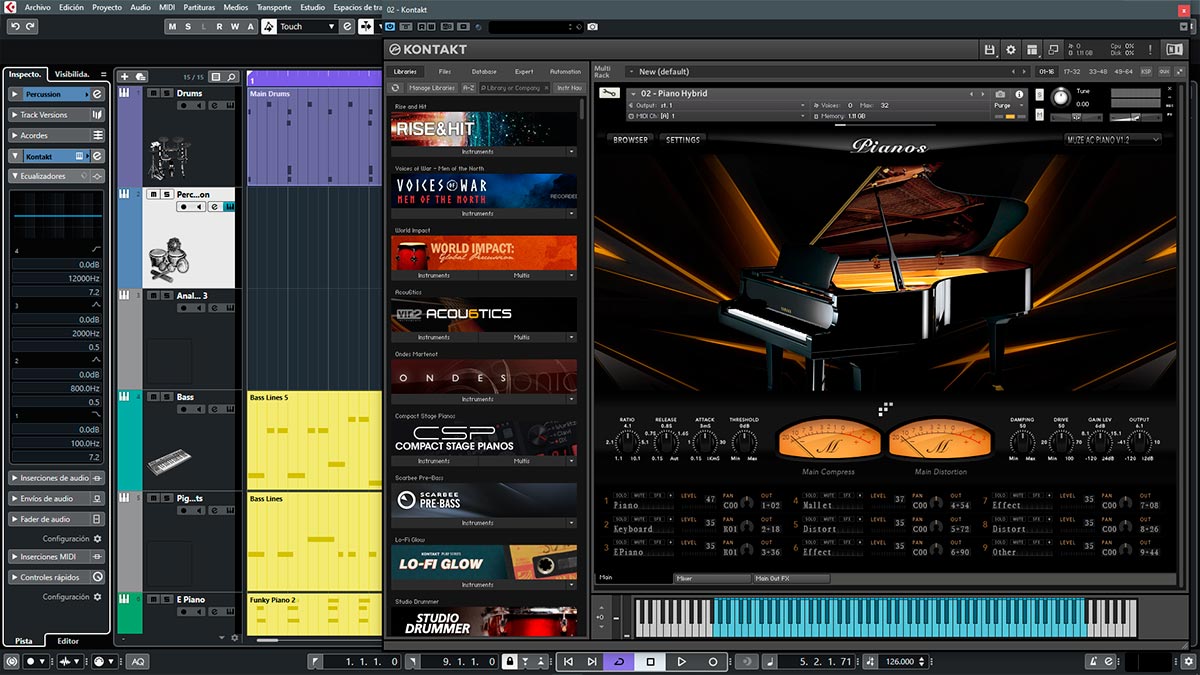Click the SETTINGS button in Pianos
The width and height of the screenshot is (1200, 675).
[x=683, y=140]
